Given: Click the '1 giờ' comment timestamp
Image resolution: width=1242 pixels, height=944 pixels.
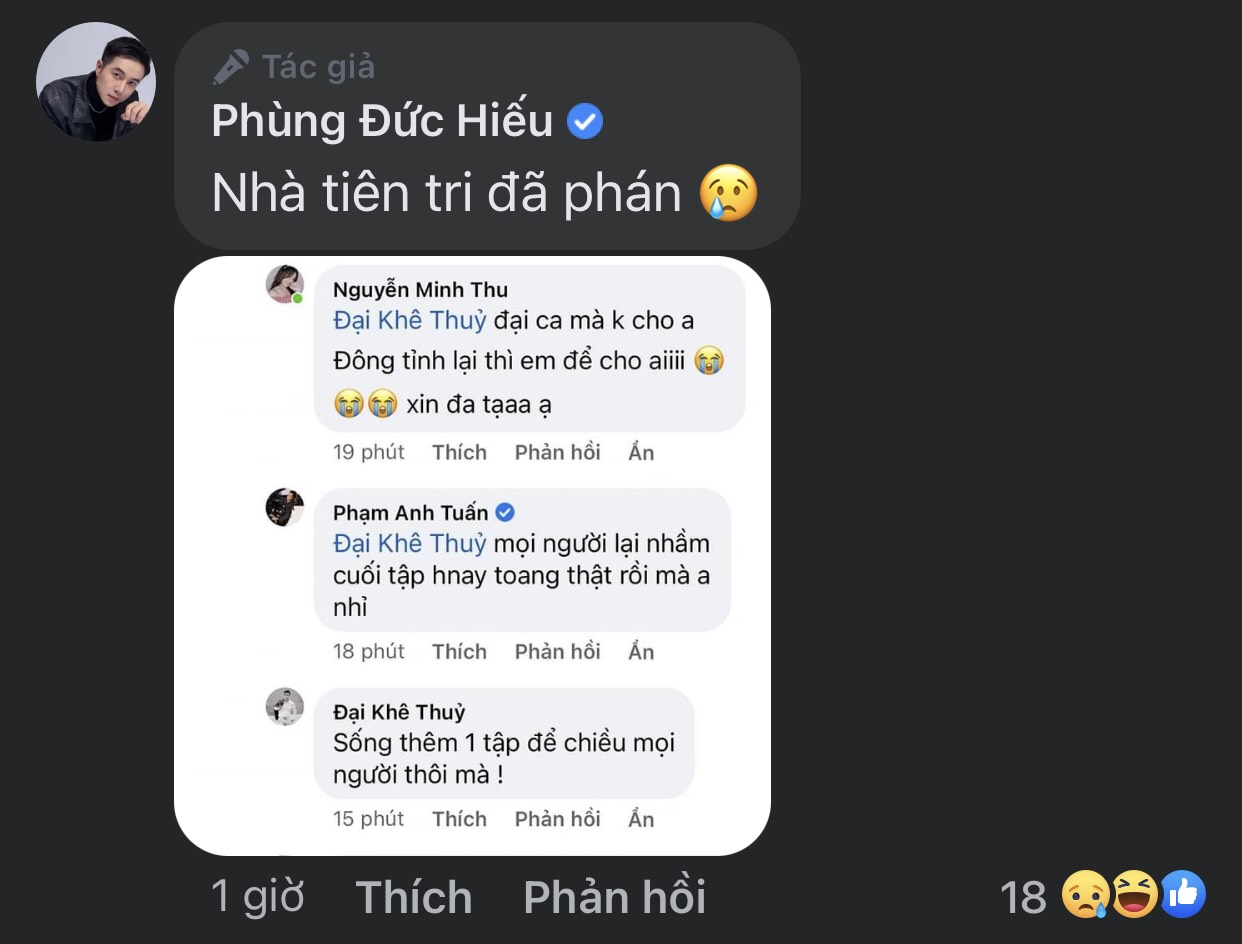Looking at the screenshot, I should (x=257, y=897).
